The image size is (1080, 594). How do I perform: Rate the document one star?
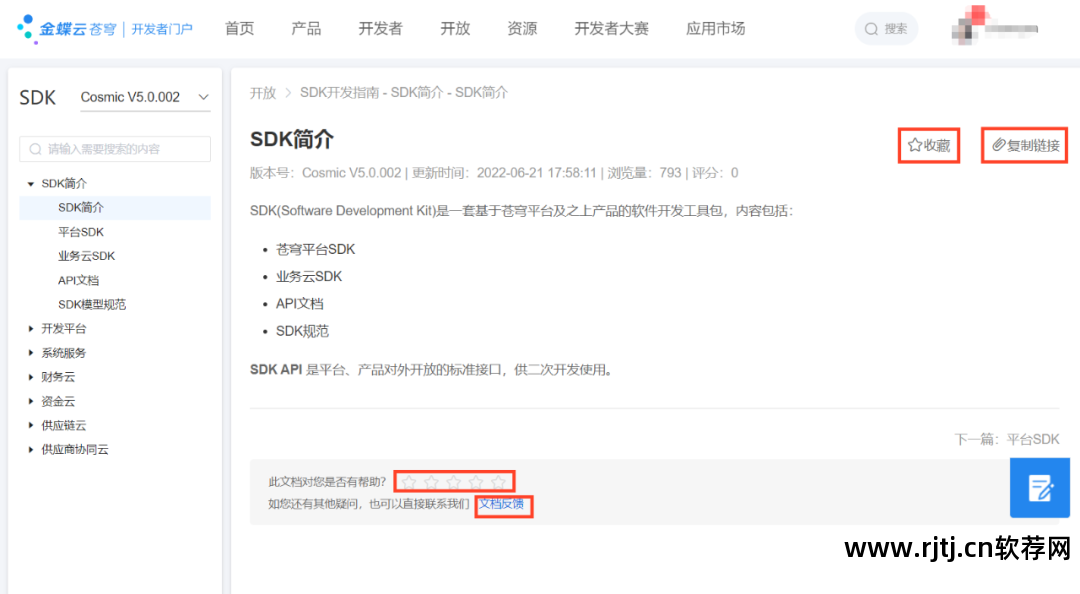(409, 482)
